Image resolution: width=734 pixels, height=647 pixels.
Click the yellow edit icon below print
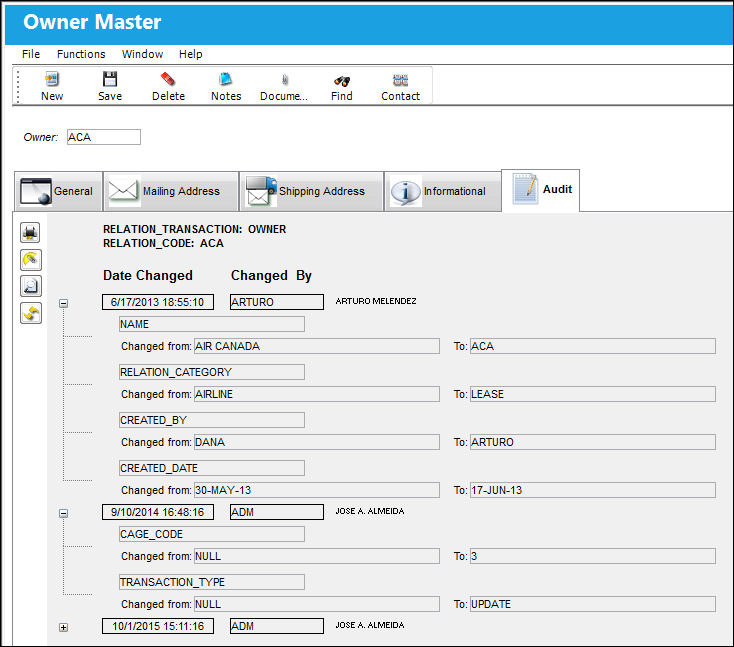(x=30, y=260)
